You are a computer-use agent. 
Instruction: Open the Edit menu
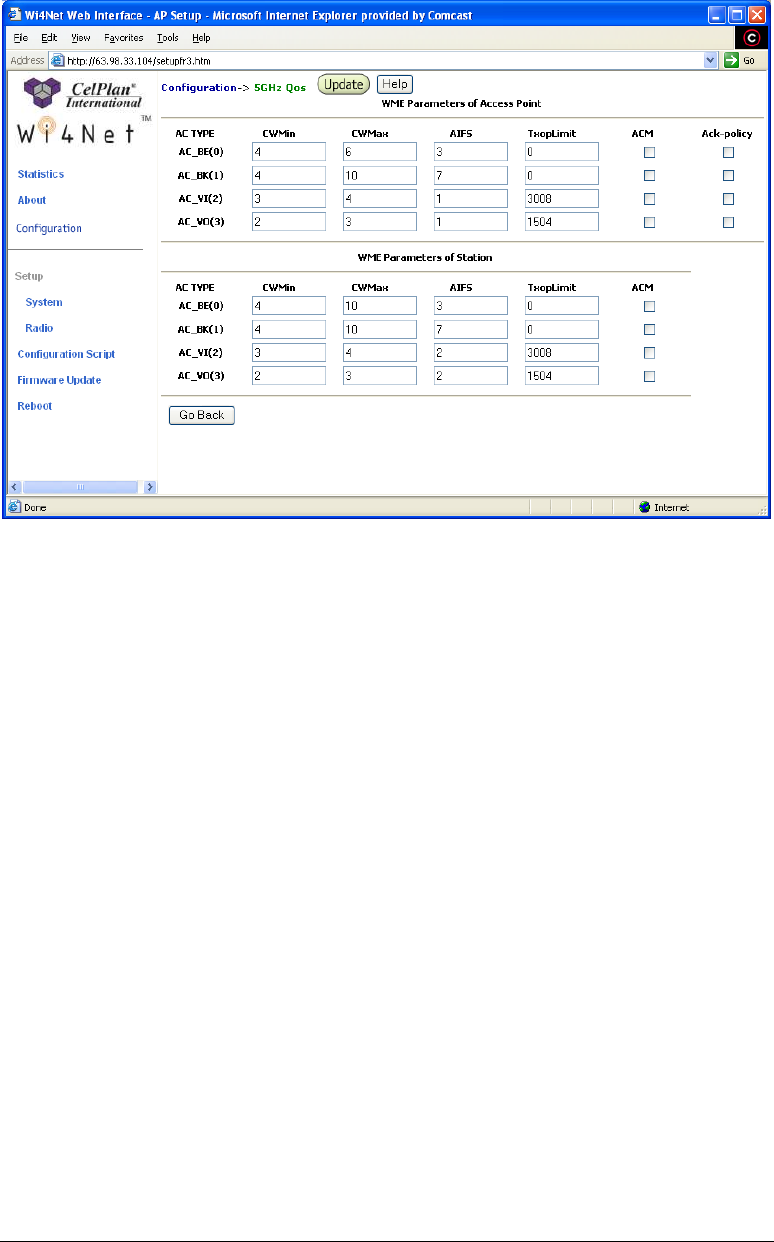tap(49, 38)
